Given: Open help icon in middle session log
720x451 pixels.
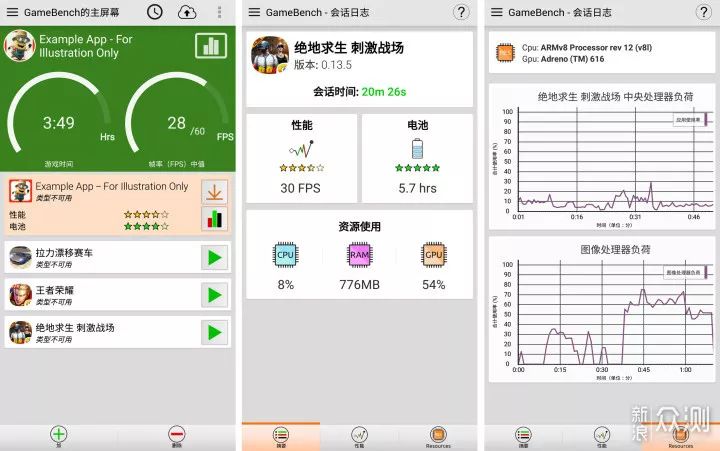Looking at the screenshot, I should click(461, 12).
